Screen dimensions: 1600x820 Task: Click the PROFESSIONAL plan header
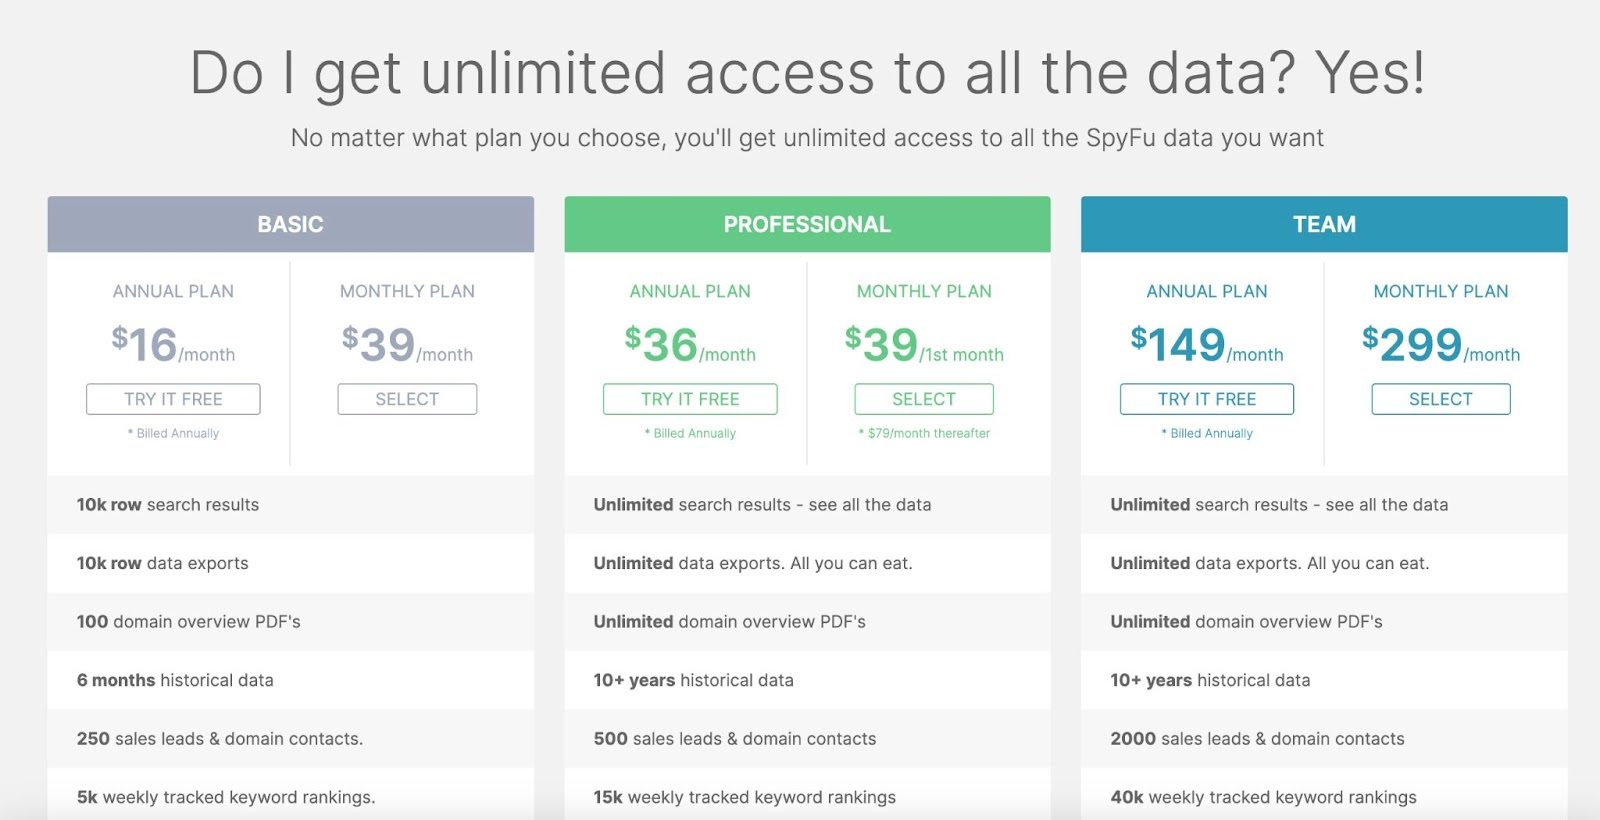point(807,224)
